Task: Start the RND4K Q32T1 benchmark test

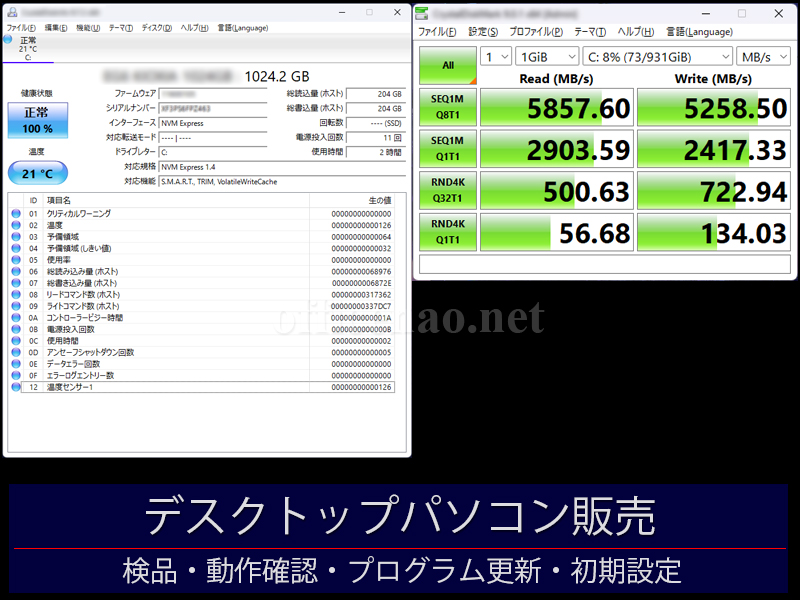Action: (447, 191)
